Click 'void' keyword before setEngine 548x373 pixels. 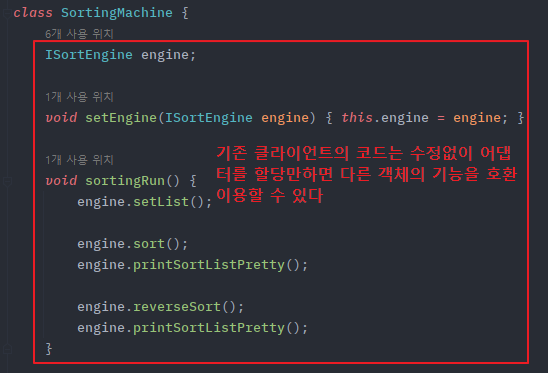pos(61,118)
